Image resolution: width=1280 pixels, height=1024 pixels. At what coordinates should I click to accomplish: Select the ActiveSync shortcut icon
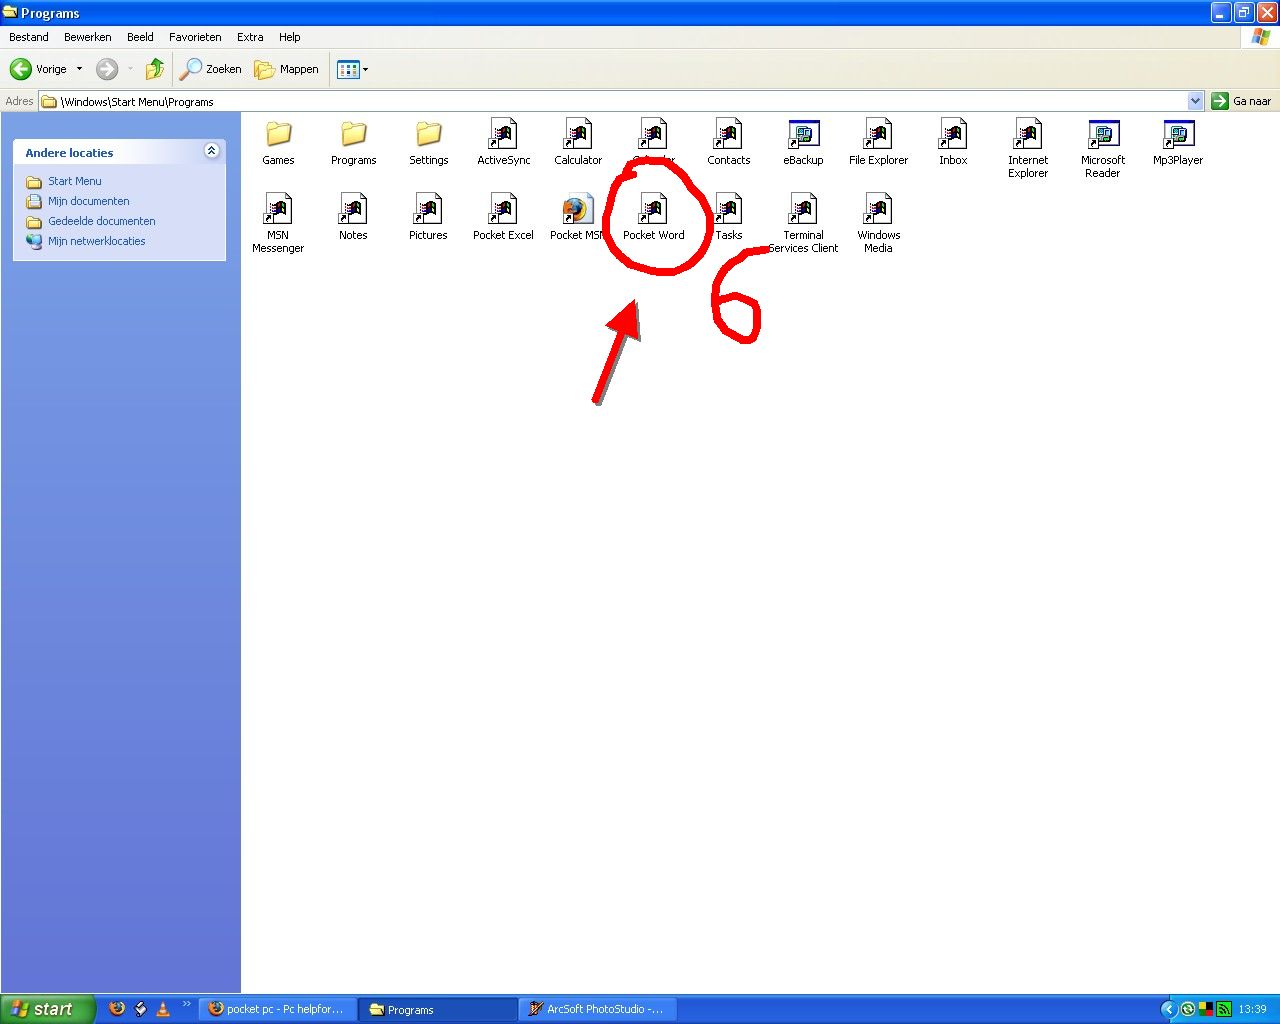(503, 134)
